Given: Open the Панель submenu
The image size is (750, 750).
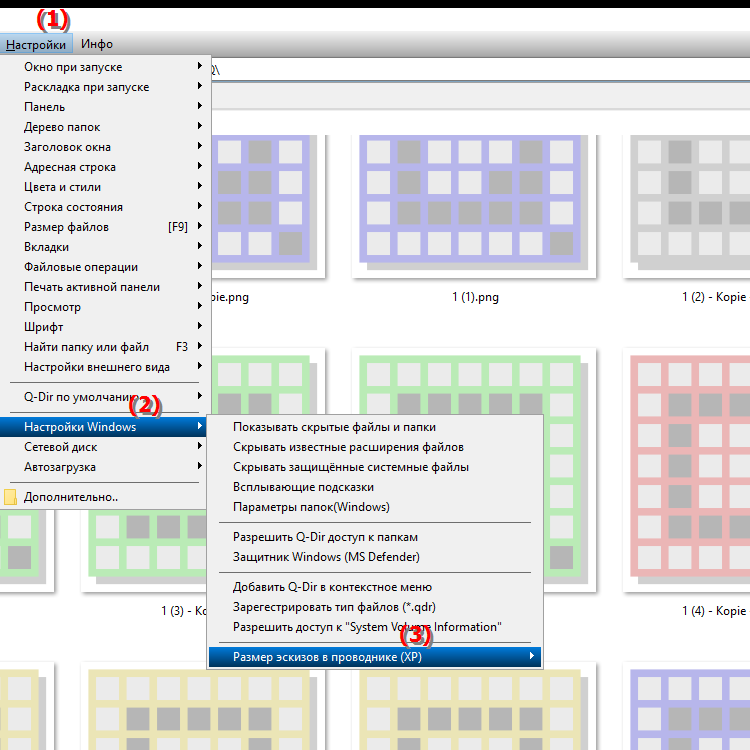Looking at the screenshot, I should click(106, 107).
